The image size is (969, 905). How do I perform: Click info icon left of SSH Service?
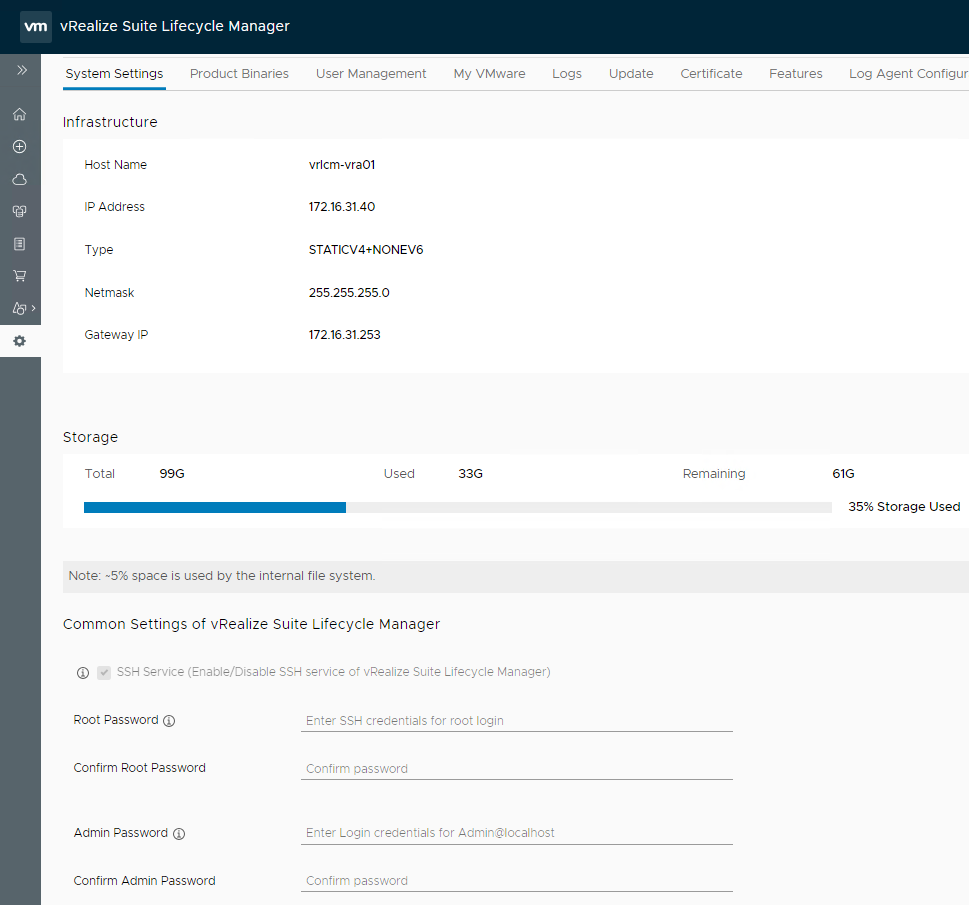[x=83, y=673]
